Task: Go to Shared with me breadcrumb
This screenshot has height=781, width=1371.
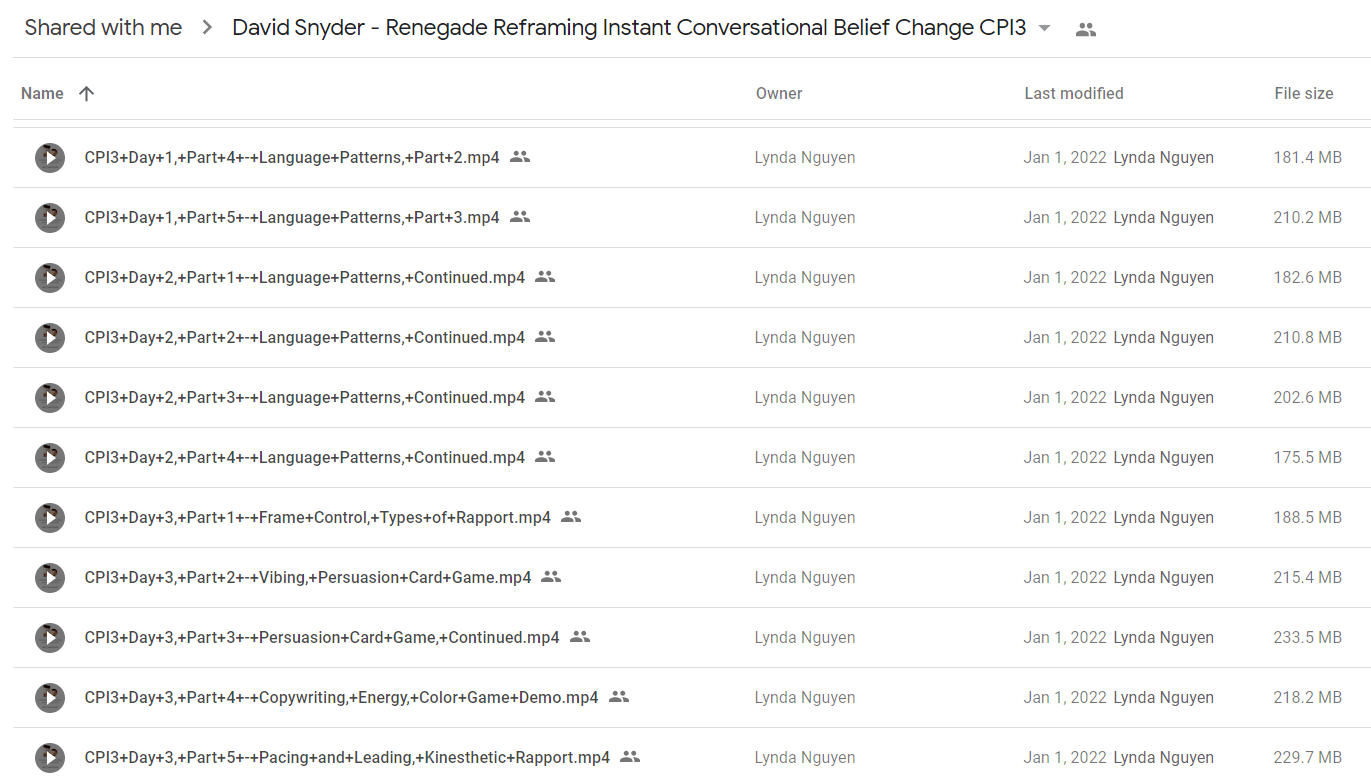Action: [103, 28]
